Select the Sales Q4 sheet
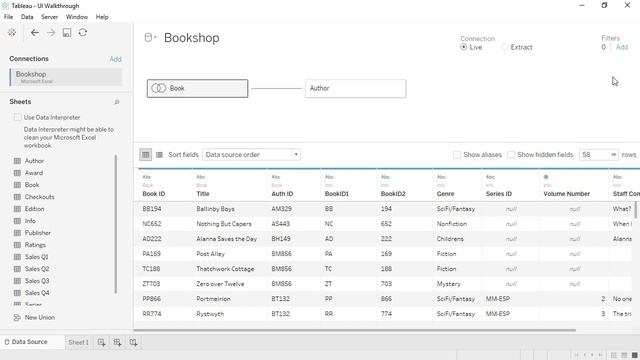This screenshot has height=360, width=640. tap(37, 293)
